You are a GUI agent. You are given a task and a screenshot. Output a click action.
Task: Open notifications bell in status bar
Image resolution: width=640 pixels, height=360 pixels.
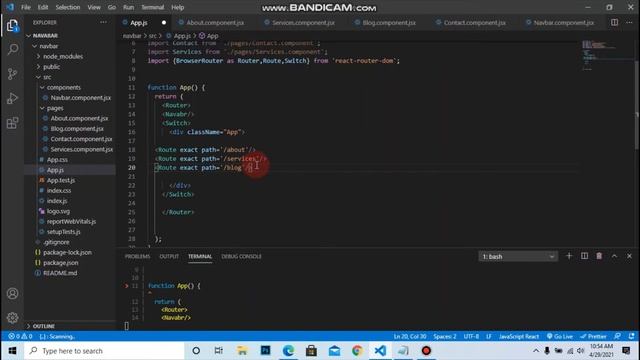coord(631,336)
